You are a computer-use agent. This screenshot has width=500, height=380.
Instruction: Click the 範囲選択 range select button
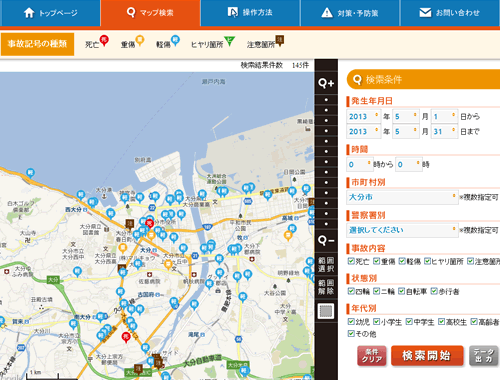pos(326,264)
